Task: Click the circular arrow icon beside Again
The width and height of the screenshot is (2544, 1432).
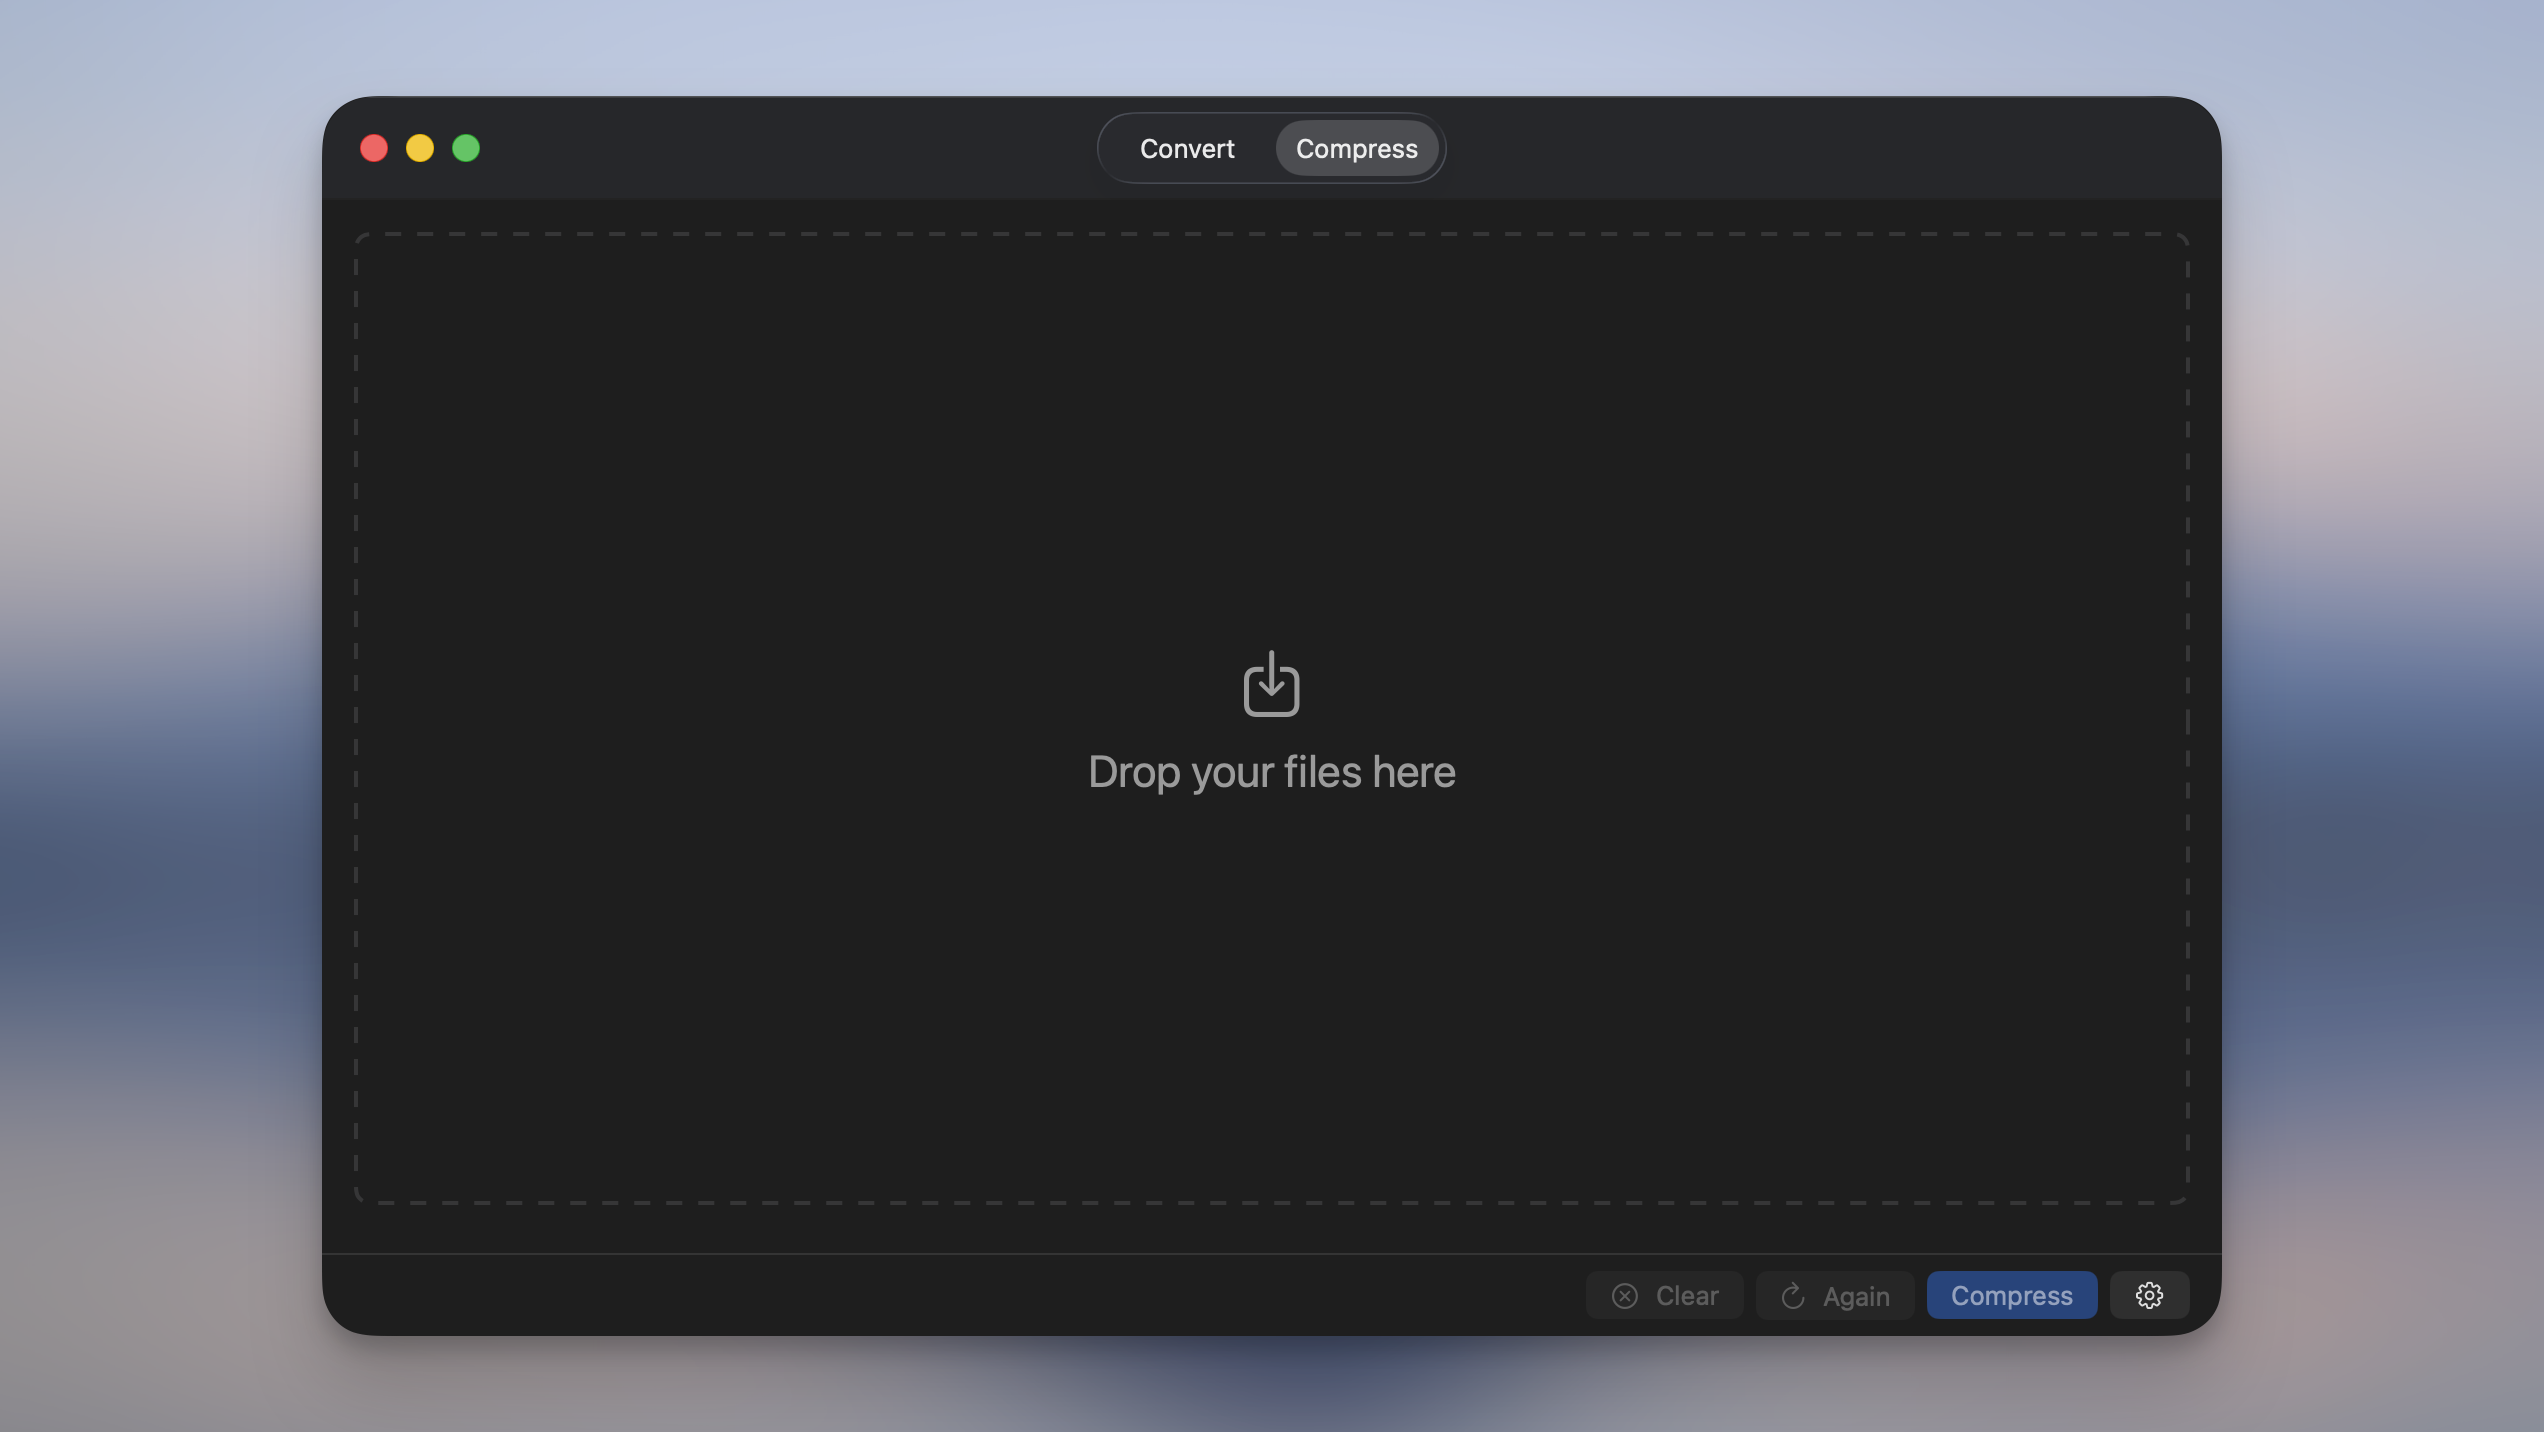Action: point(1793,1296)
